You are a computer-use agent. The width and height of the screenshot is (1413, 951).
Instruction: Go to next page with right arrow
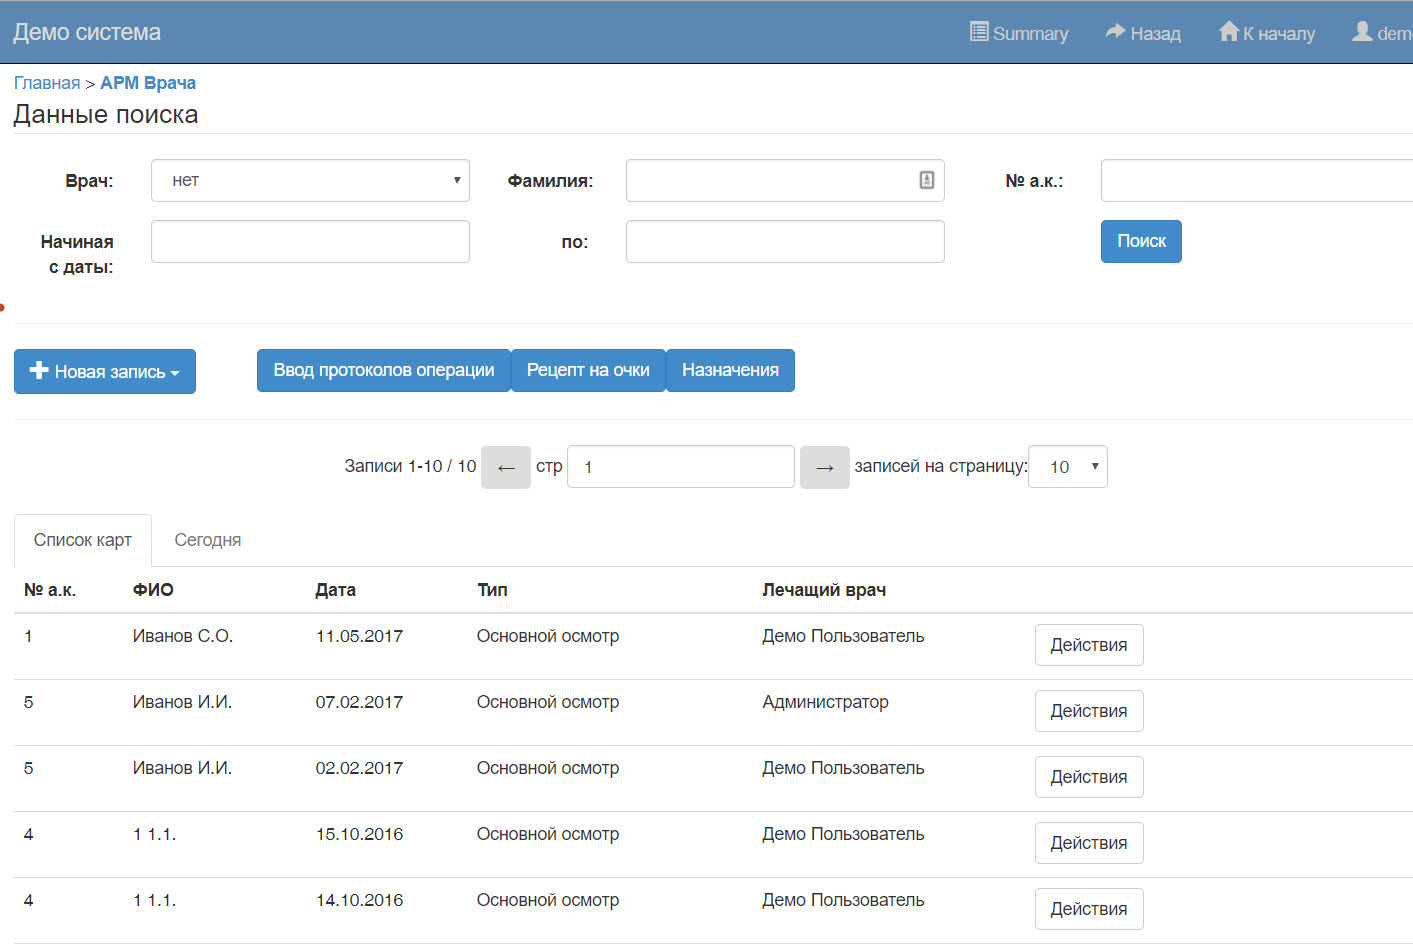coord(824,467)
